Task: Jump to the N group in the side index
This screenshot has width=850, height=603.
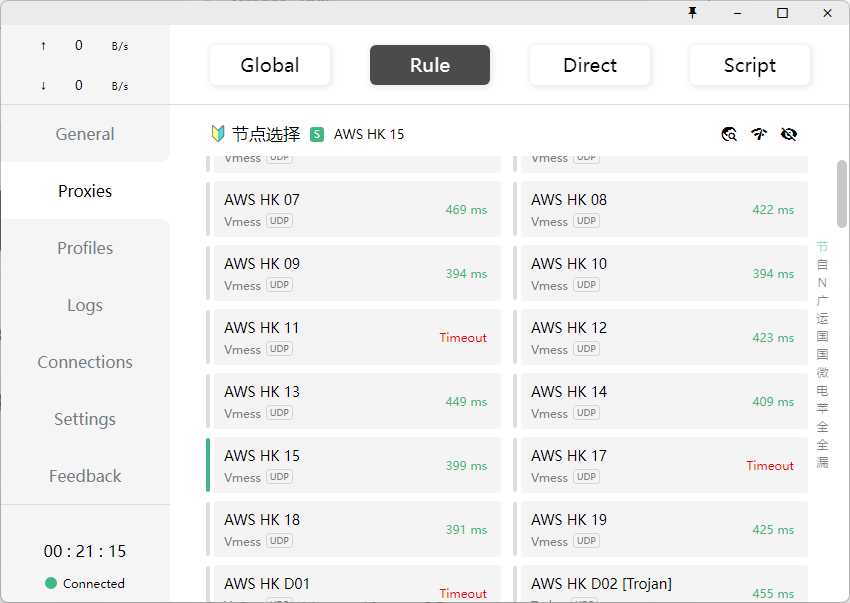Action: pos(822,283)
